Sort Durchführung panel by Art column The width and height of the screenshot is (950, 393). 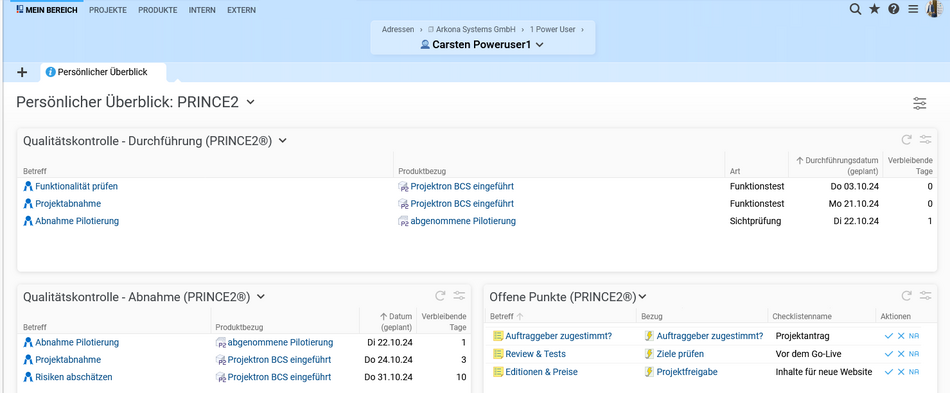click(x=735, y=171)
